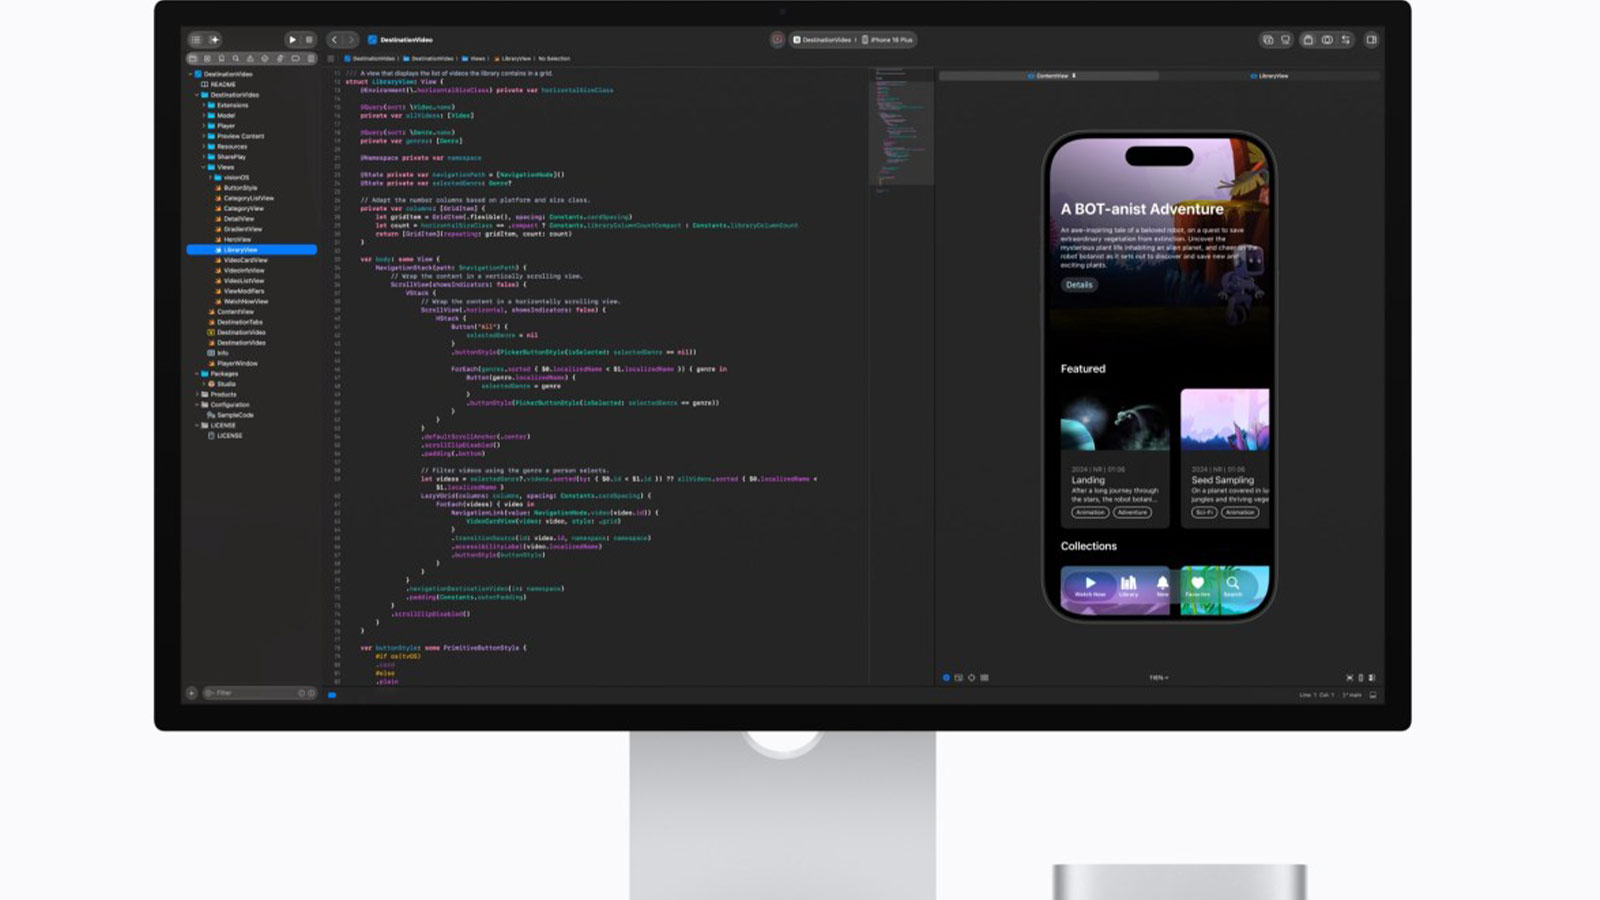Open the PlayerWindow file

point(233,363)
